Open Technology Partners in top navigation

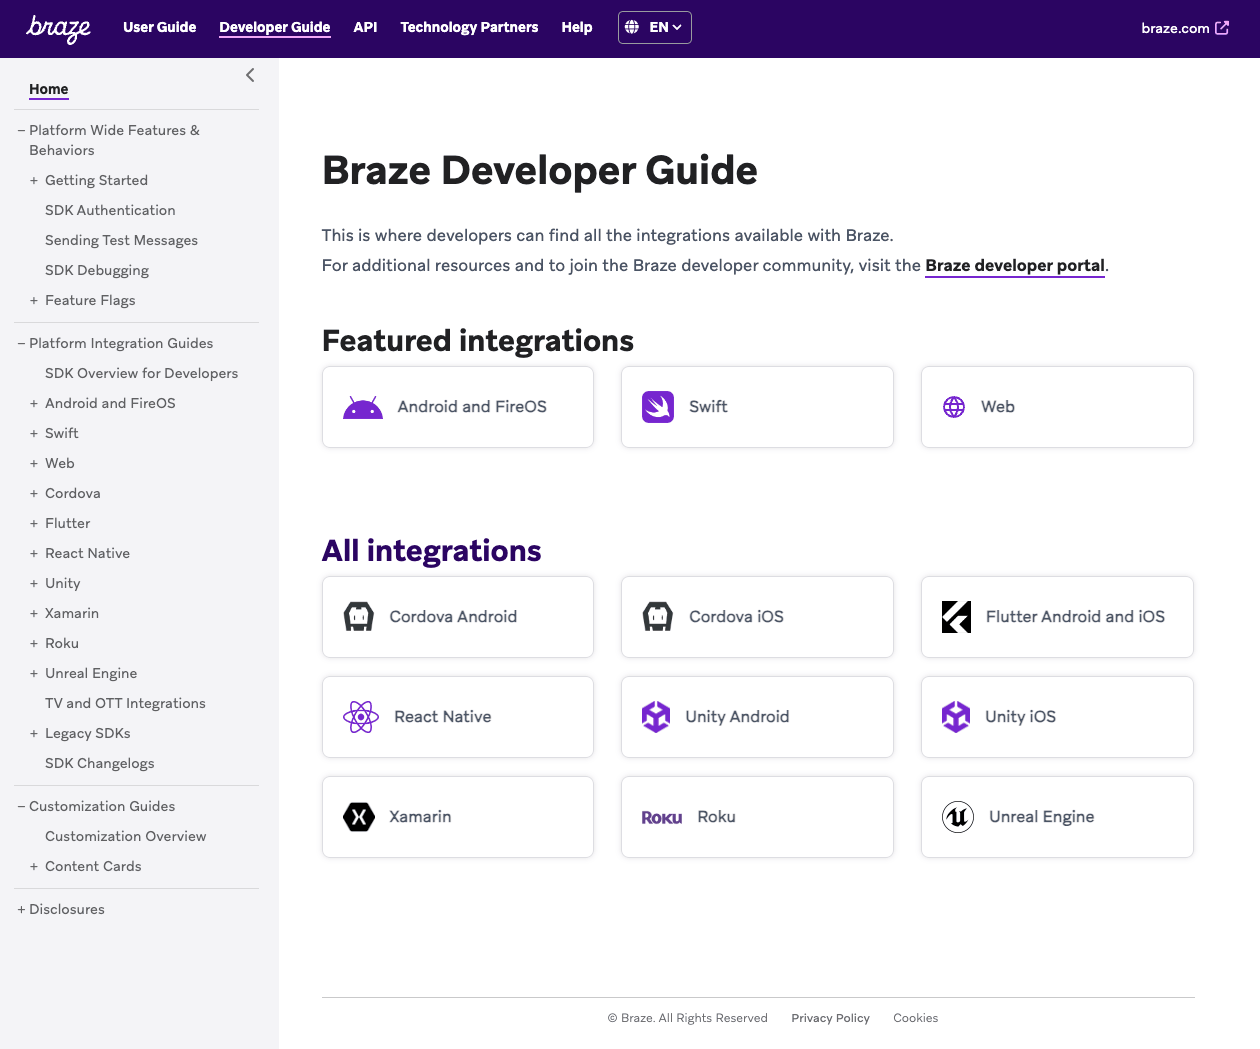469,27
